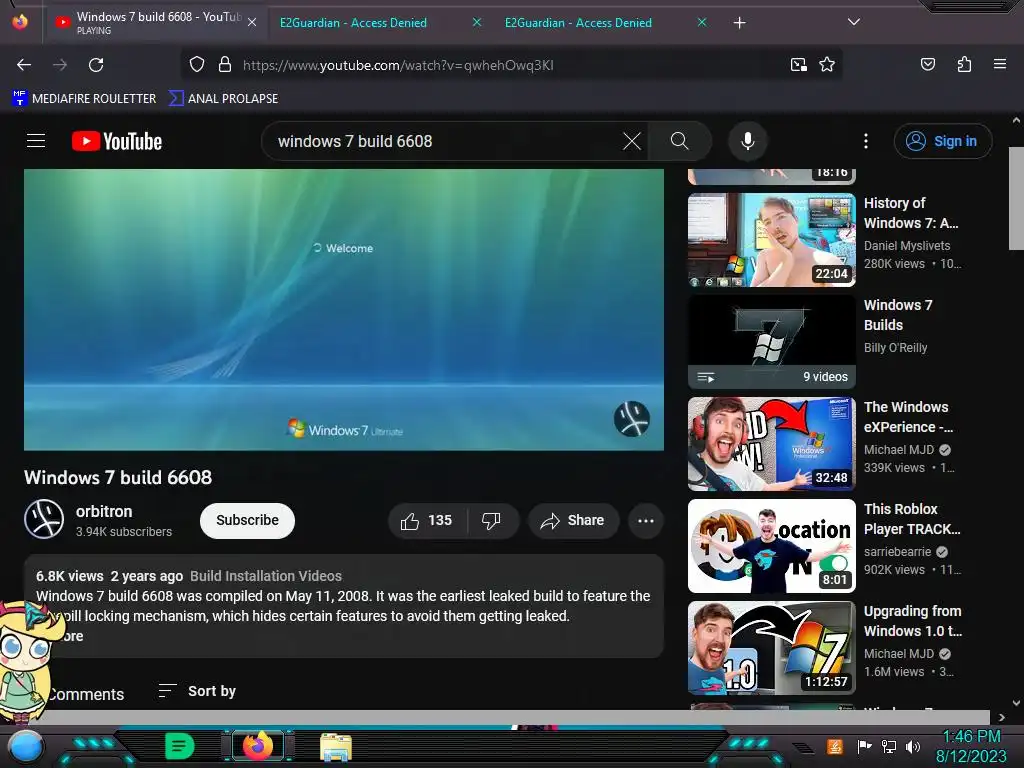This screenshot has width=1024, height=768.
Task: Open a new tab with plus
Action: coord(739,23)
